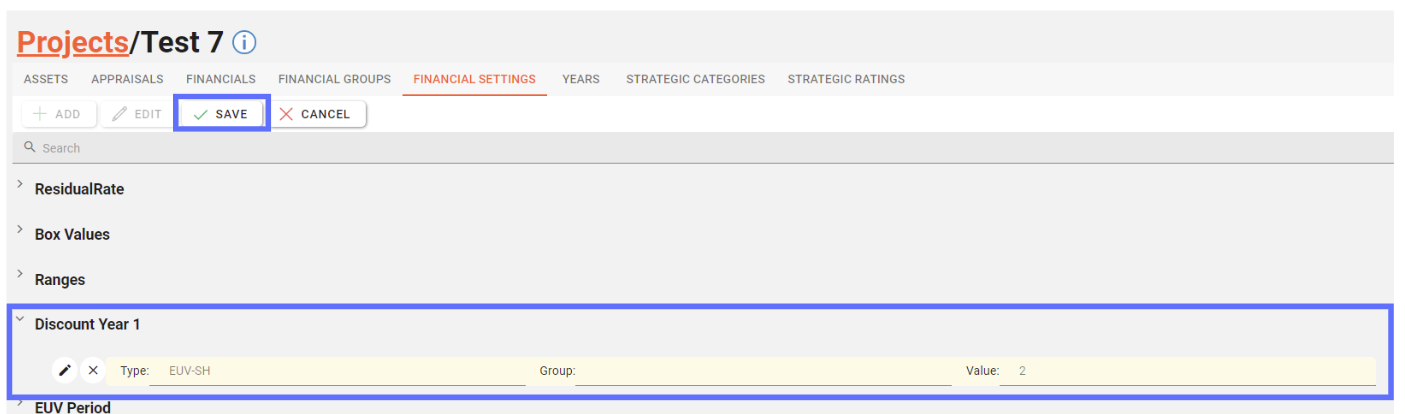Image resolution: width=1405 pixels, height=414 pixels.
Task: Follow the Projects breadcrumb link
Action: click(73, 42)
